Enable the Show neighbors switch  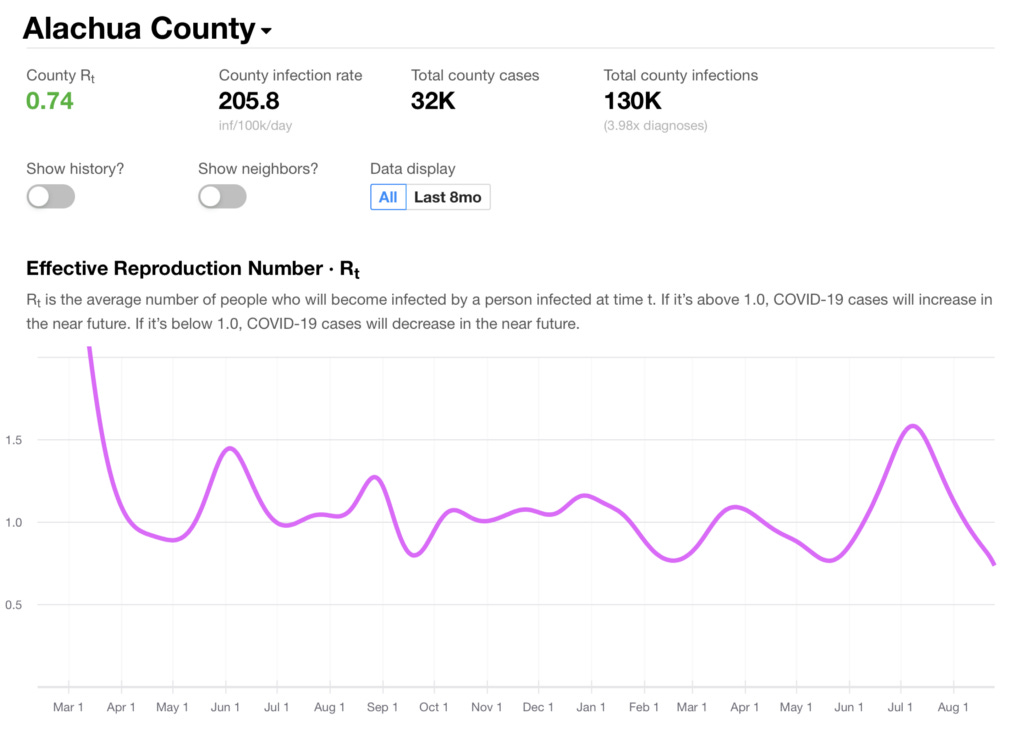[x=222, y=197]
